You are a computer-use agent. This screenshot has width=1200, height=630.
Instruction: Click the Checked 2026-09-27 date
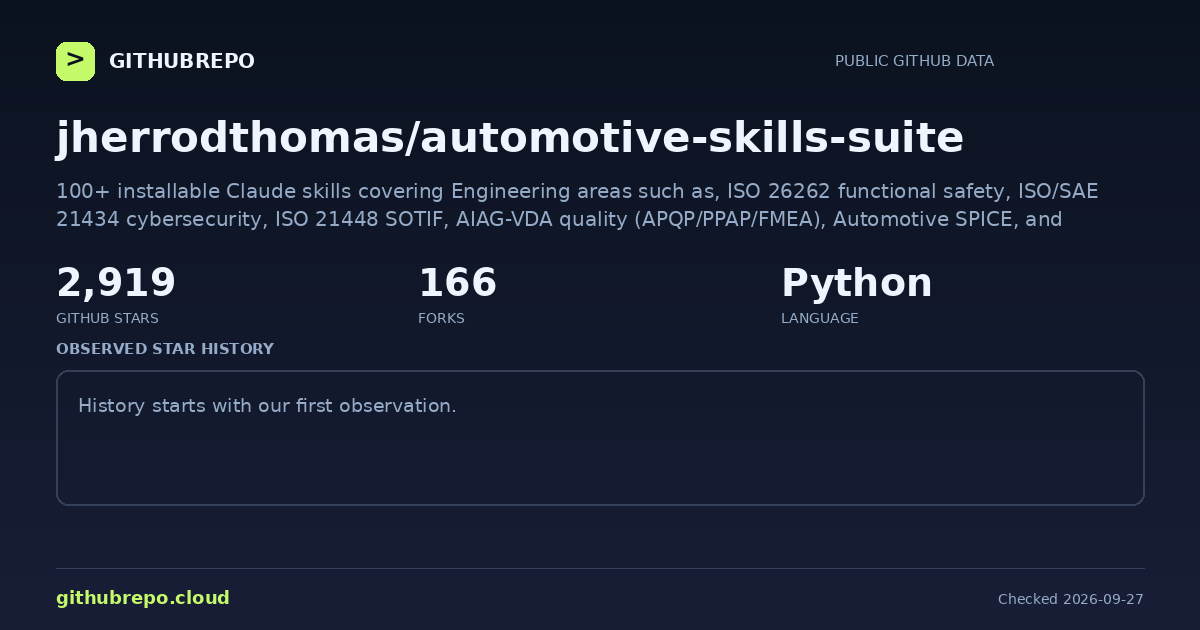coord(1070,599)
